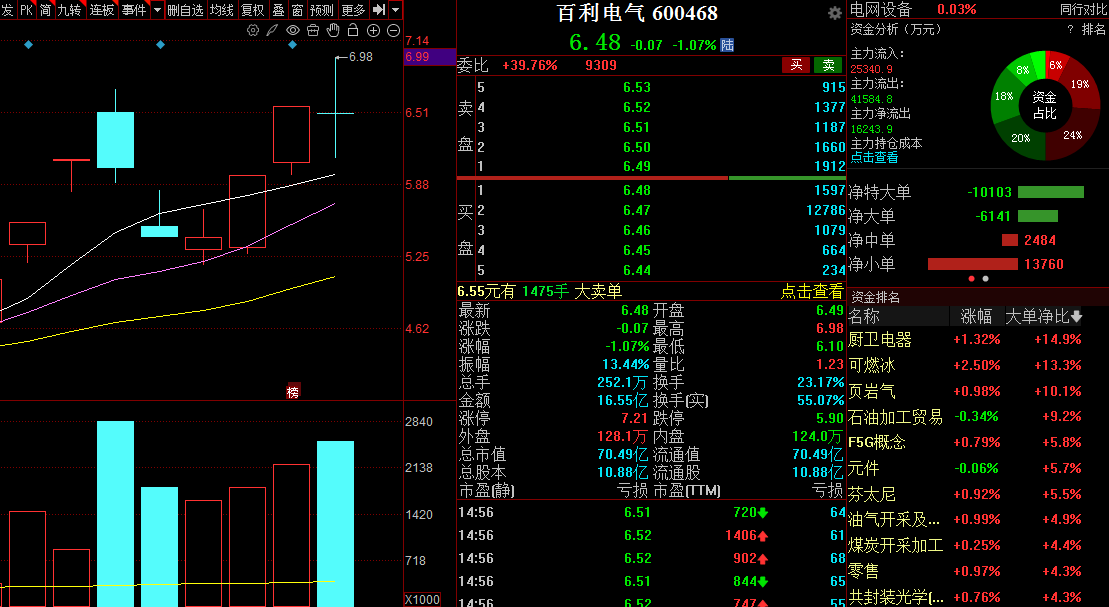Viewport: 1109px width, 607px height.
Task: Toggle the chart lock icon
Action: pos(353,30)
